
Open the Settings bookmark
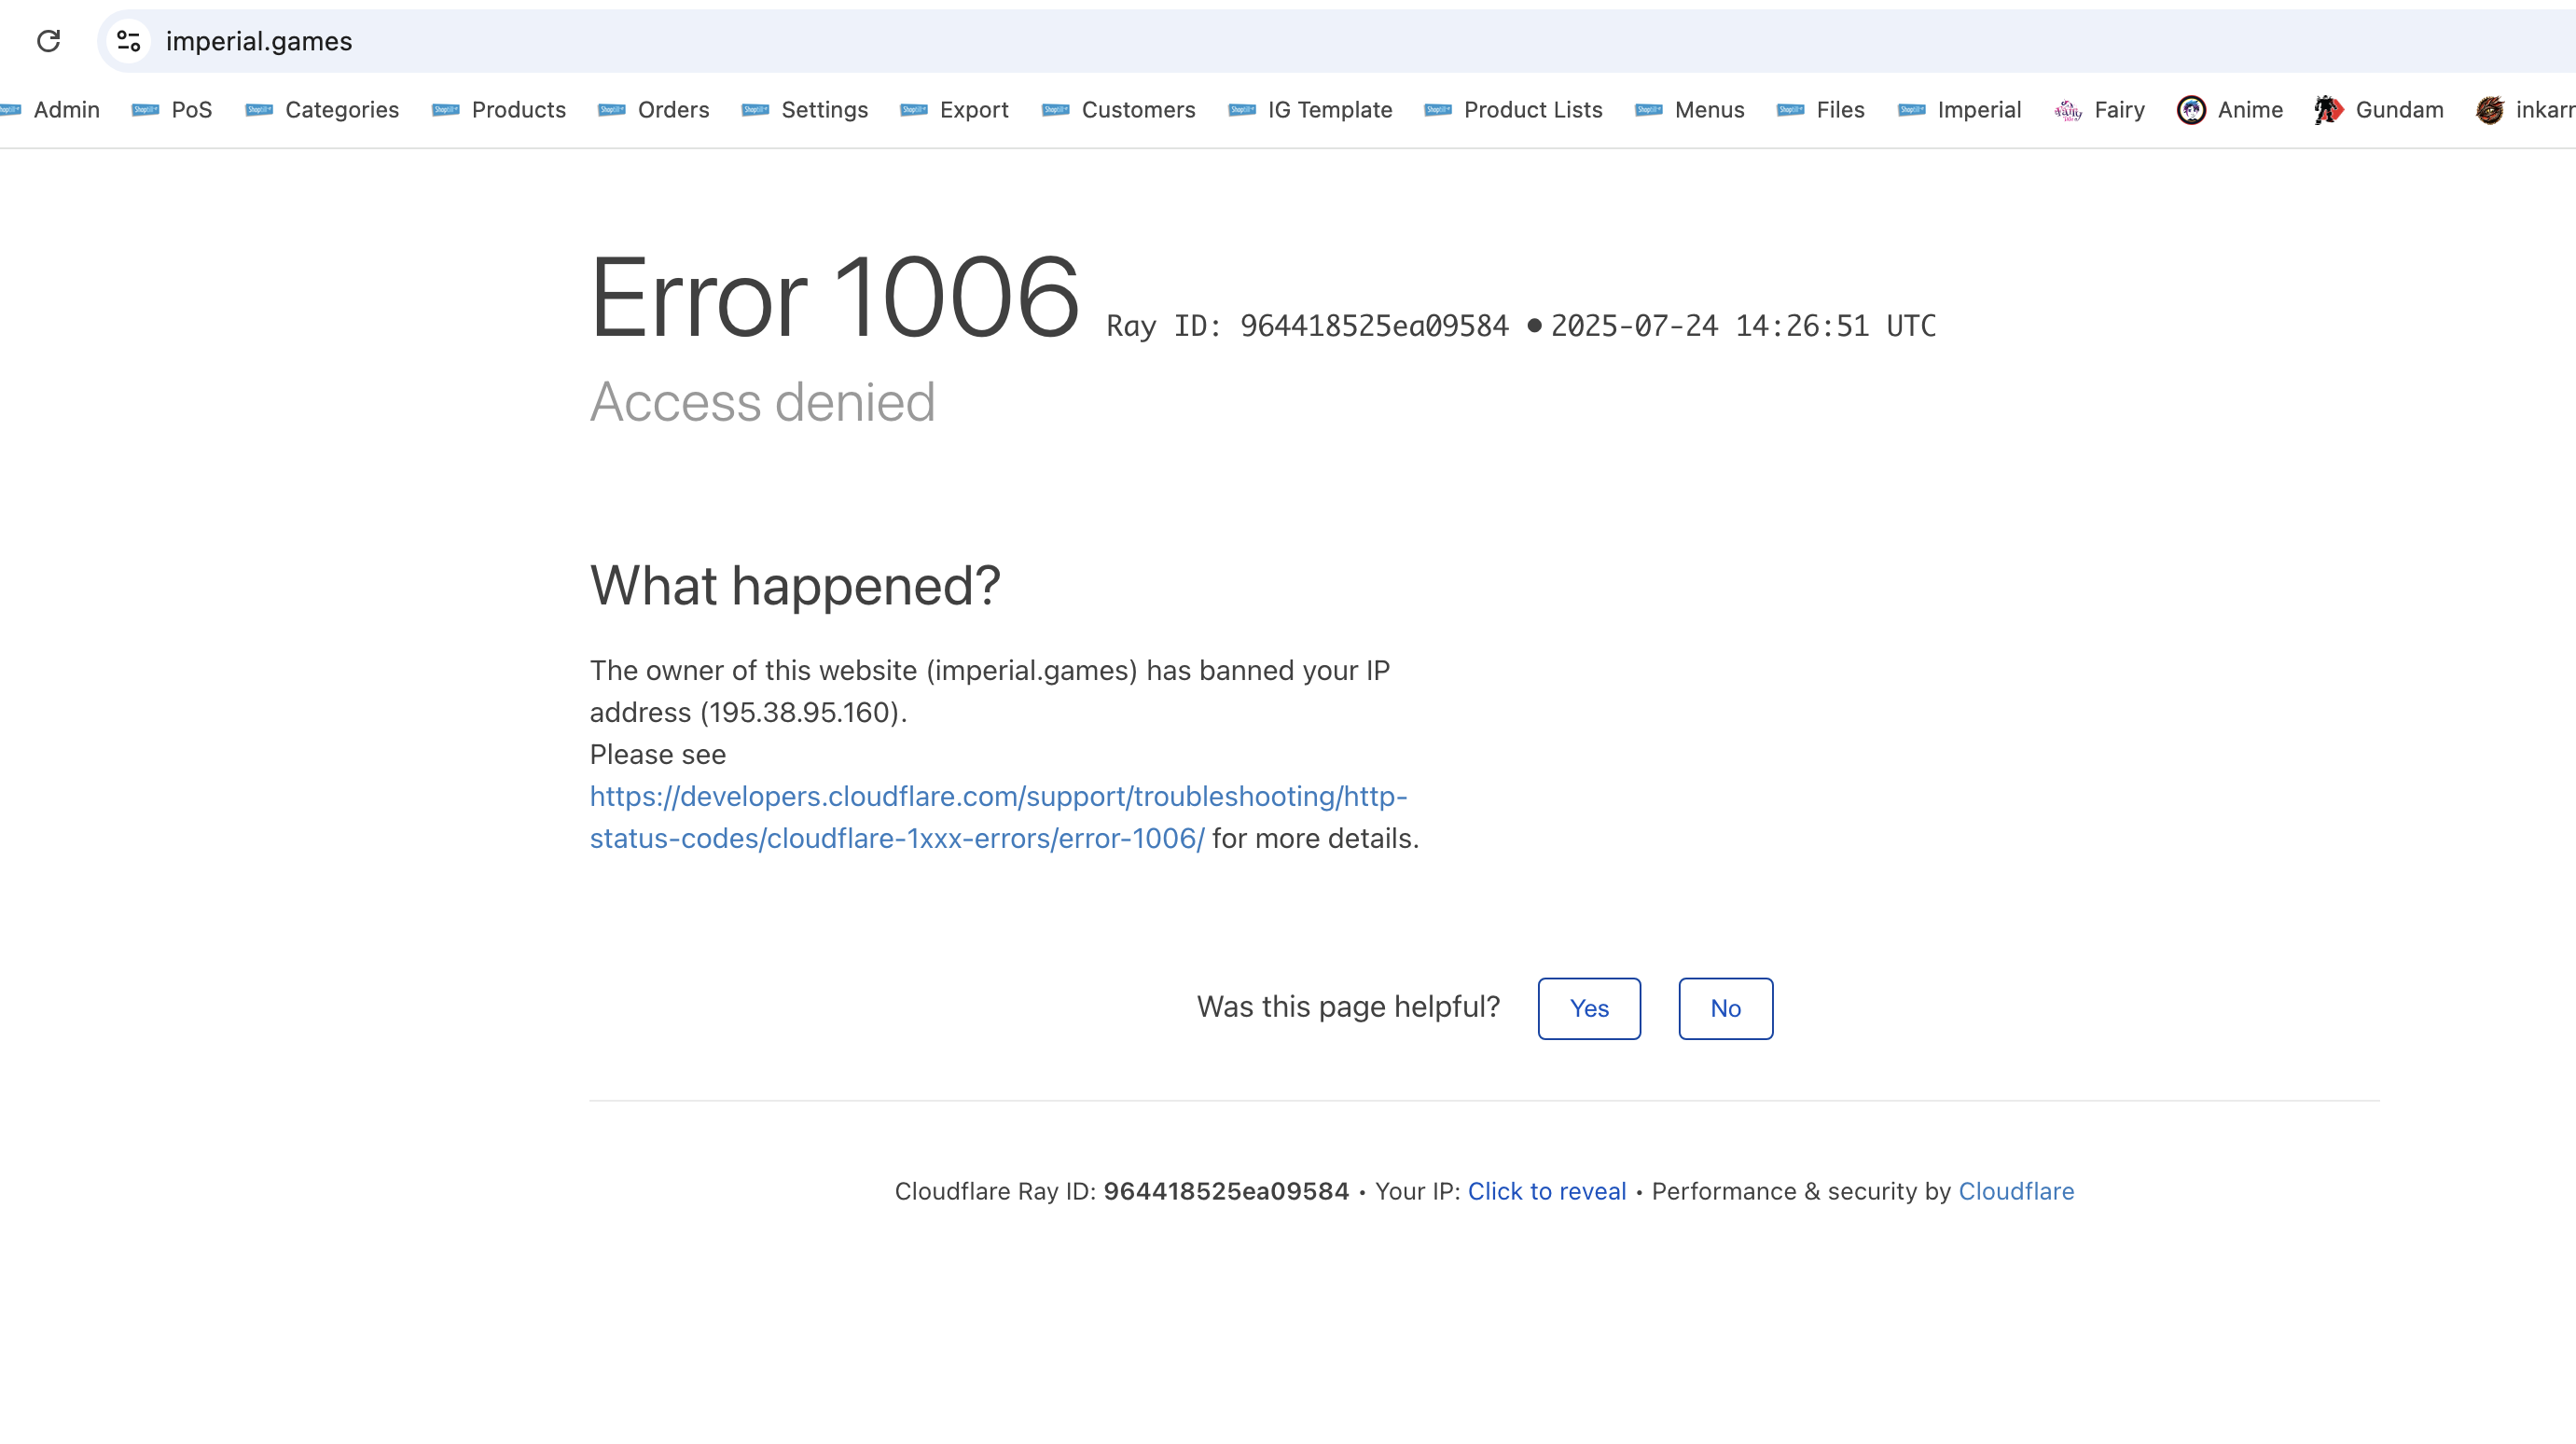click(806, 110)
